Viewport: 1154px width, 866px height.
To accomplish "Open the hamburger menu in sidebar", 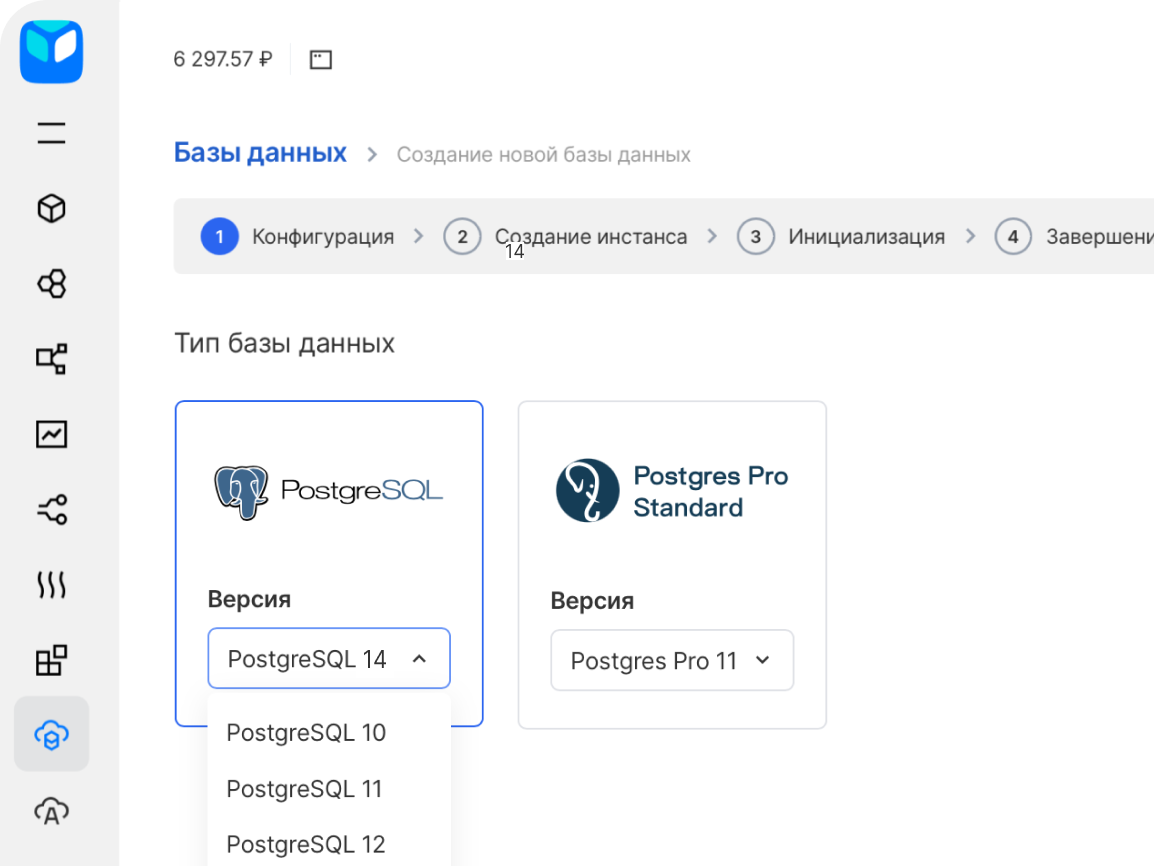I will (52, 133).
